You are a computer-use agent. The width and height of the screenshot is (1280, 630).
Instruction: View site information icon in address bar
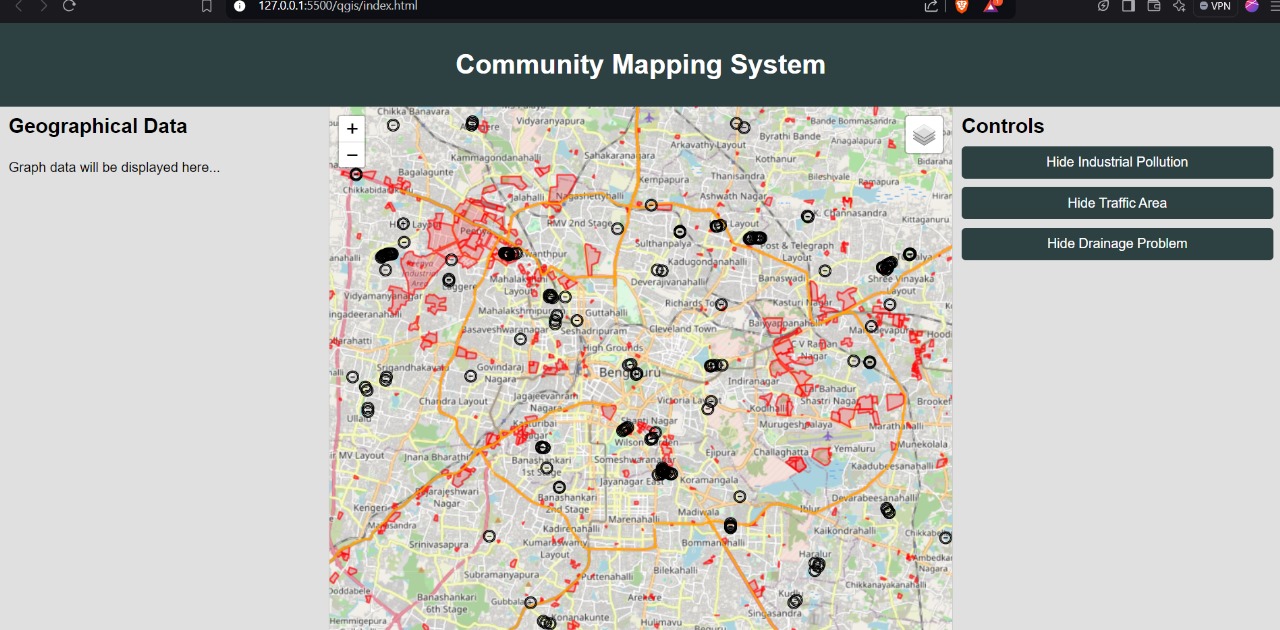pyautogui.click(x=239, y=6)
